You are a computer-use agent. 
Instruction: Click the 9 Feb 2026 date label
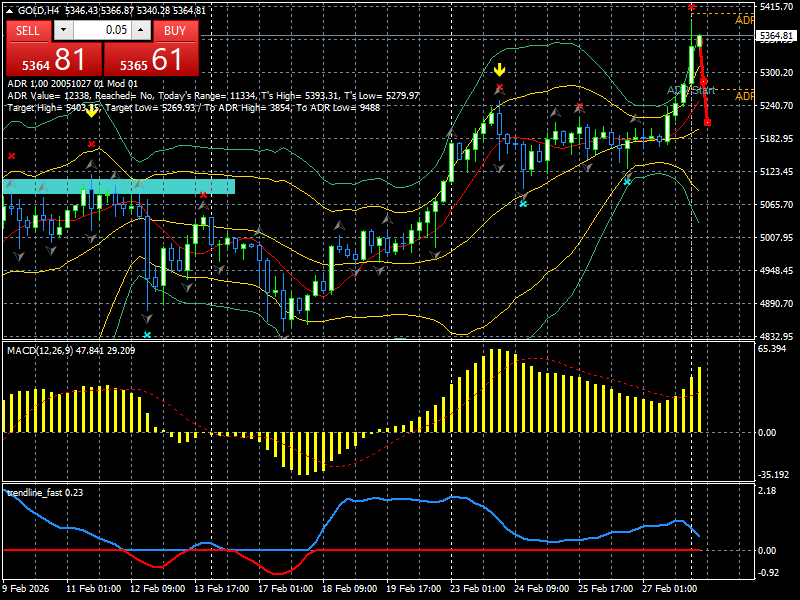point(26,588)
